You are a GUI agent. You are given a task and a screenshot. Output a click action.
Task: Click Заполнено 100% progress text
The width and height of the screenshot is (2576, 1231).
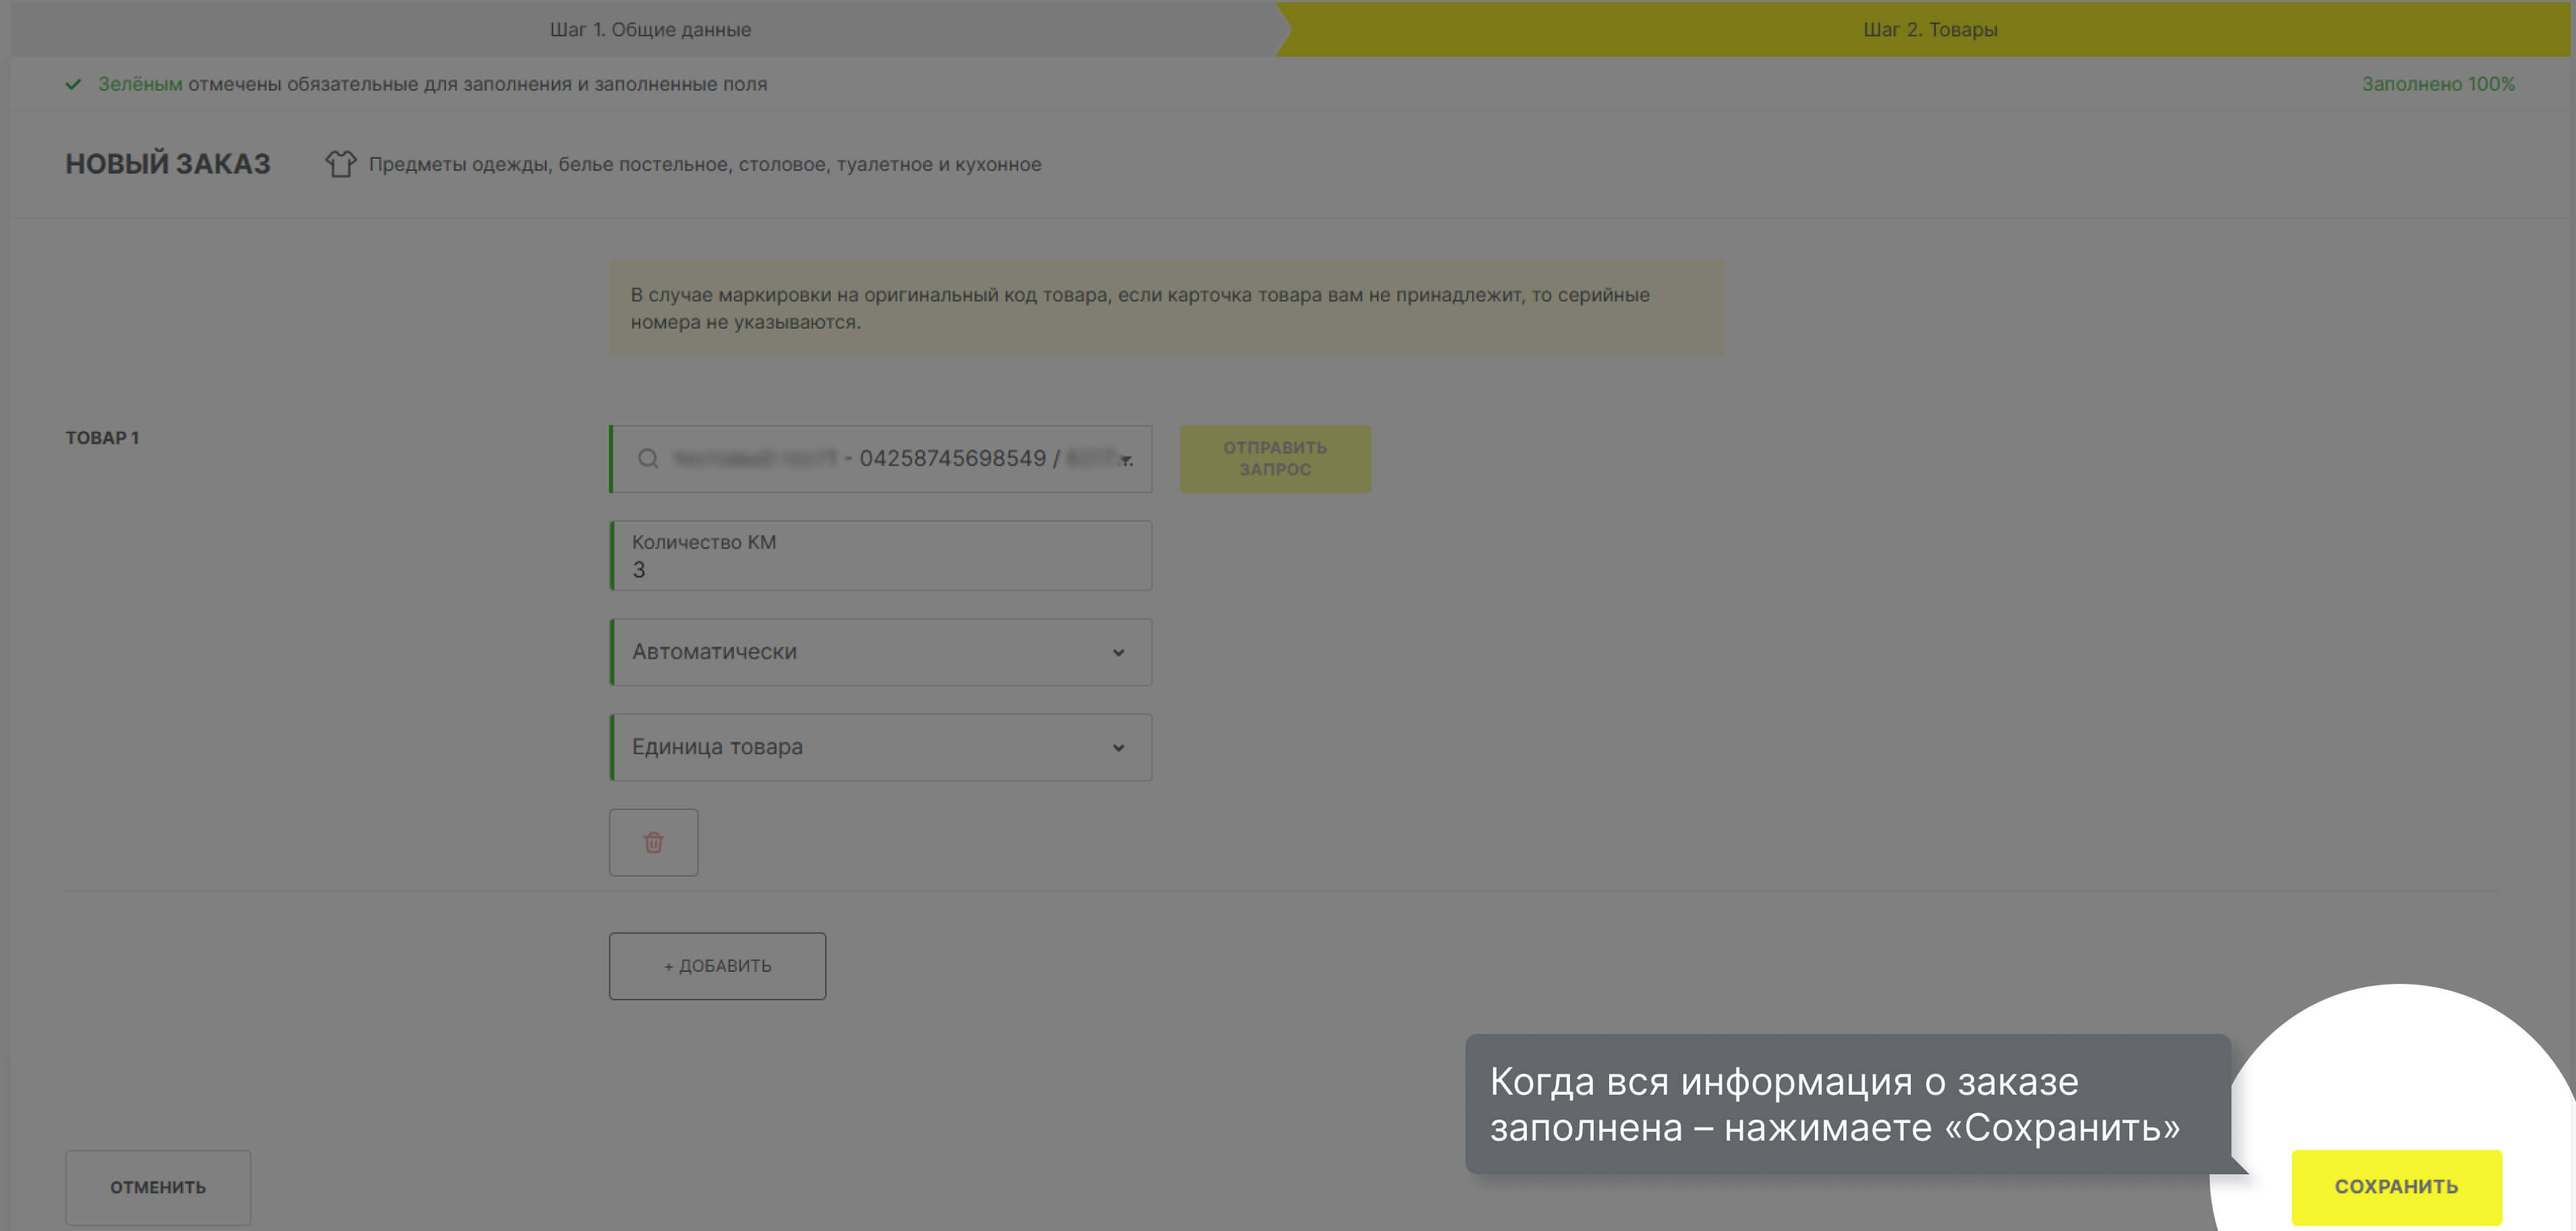[x=2438, y=84]
